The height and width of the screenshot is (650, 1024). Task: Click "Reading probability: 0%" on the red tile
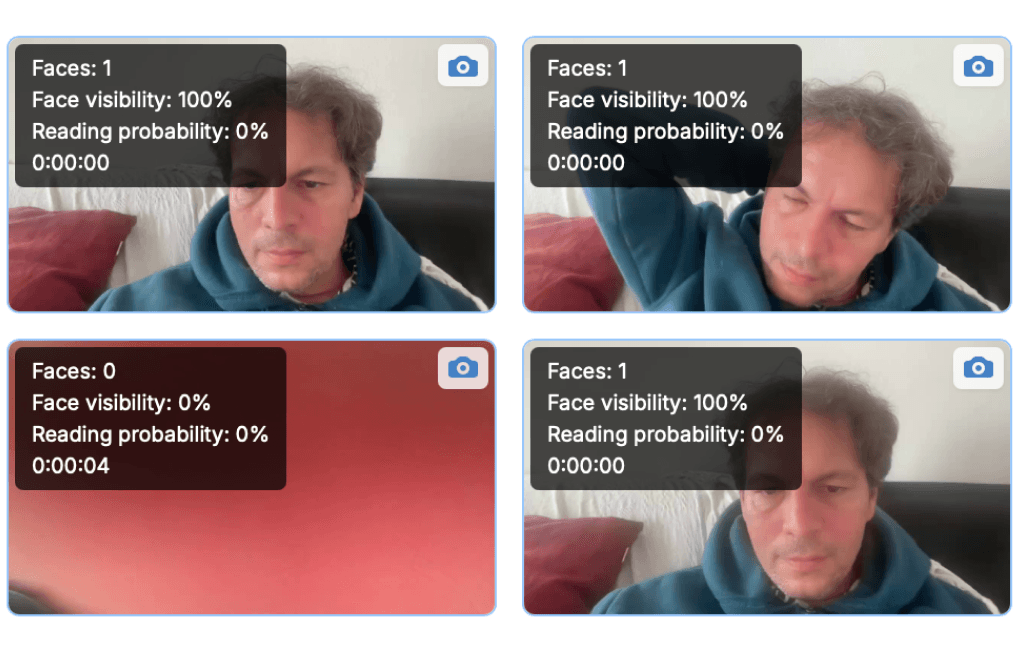point(150,434)
